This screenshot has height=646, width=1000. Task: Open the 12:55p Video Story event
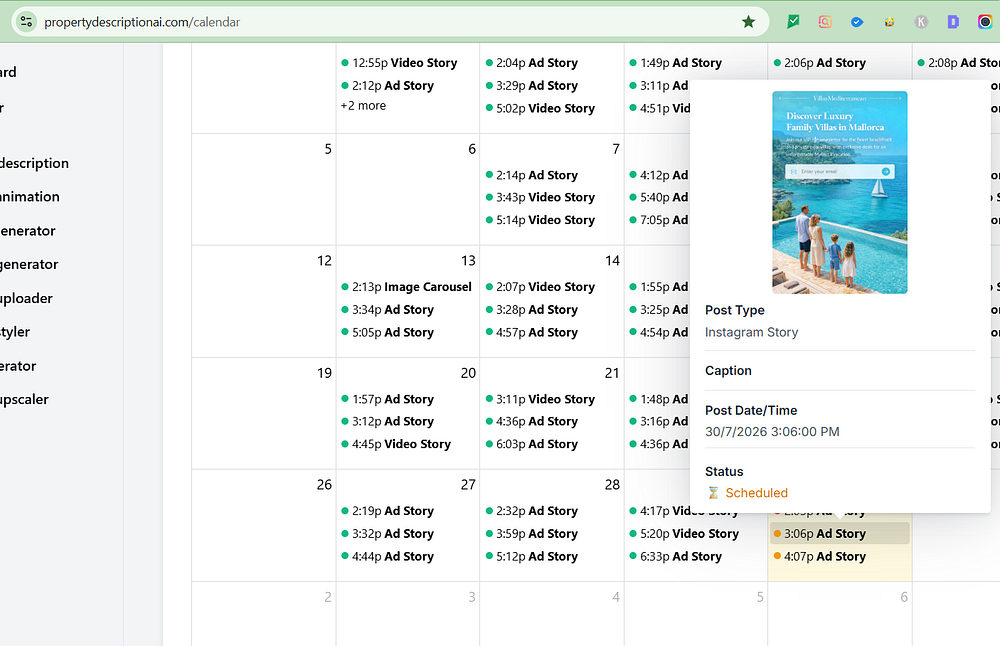pyautogui.click(x=399, y=62)
